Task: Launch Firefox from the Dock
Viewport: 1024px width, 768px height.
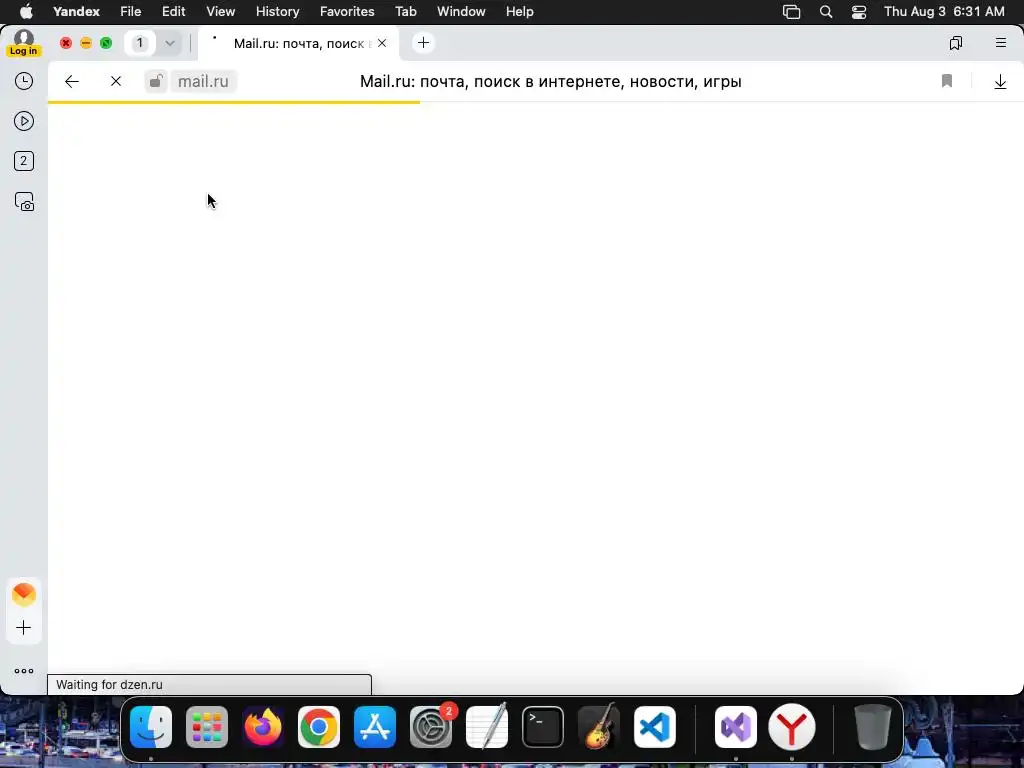Action: point(263,727)
